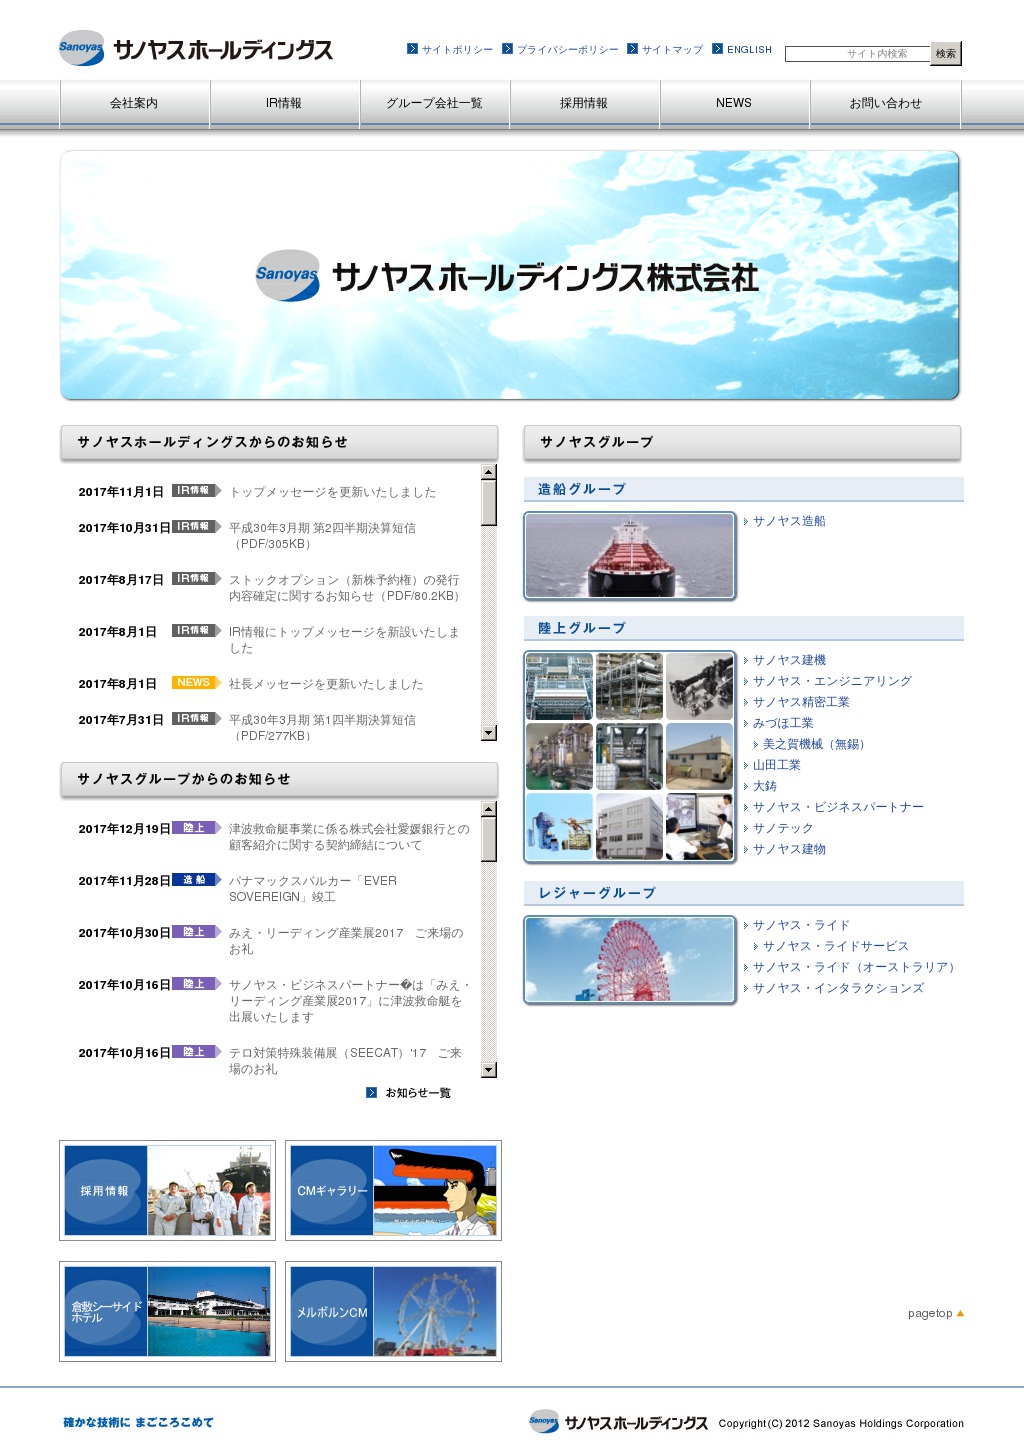This screenshot has height=1452, width=1024.
Task: Open 社長メッセージを更新いたしました news item
Action: click(326, 684)
